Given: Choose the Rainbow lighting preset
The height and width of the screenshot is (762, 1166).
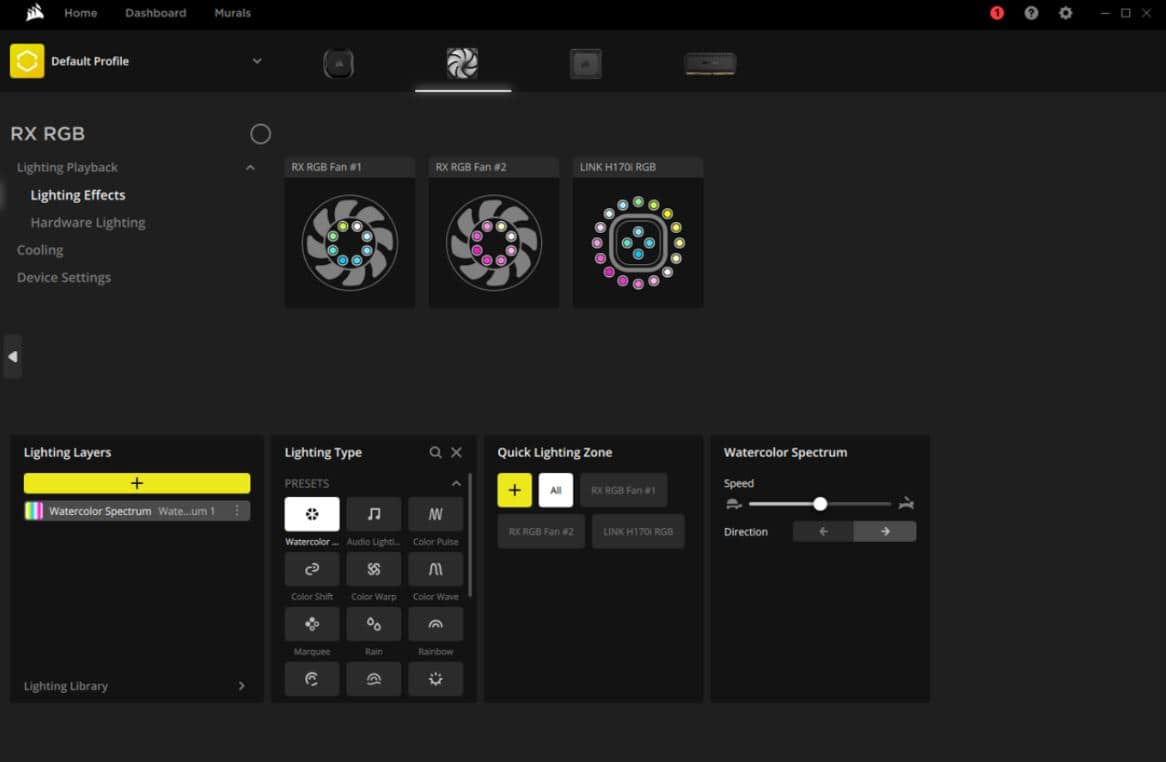Looking at the screenshot, I should coord(435,624).
